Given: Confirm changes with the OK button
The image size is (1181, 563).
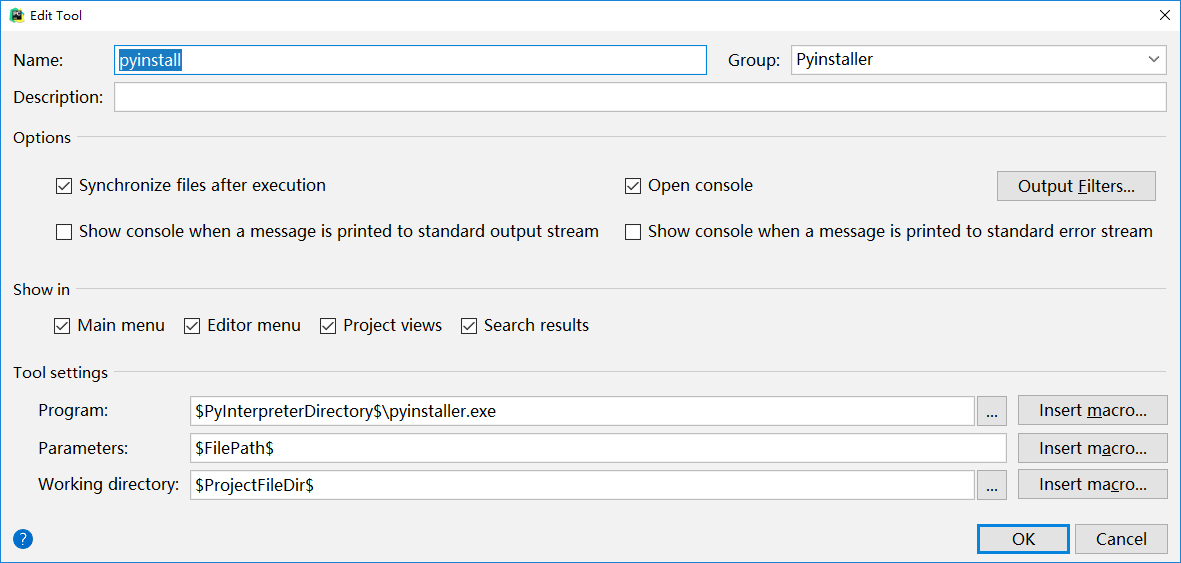Looking at the screenshot, I should pos(1024,539).
